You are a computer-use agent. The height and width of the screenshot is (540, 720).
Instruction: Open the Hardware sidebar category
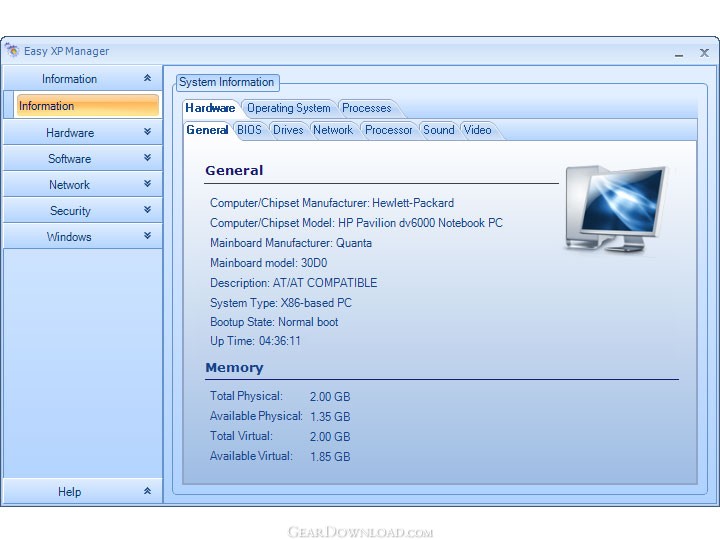83,132
